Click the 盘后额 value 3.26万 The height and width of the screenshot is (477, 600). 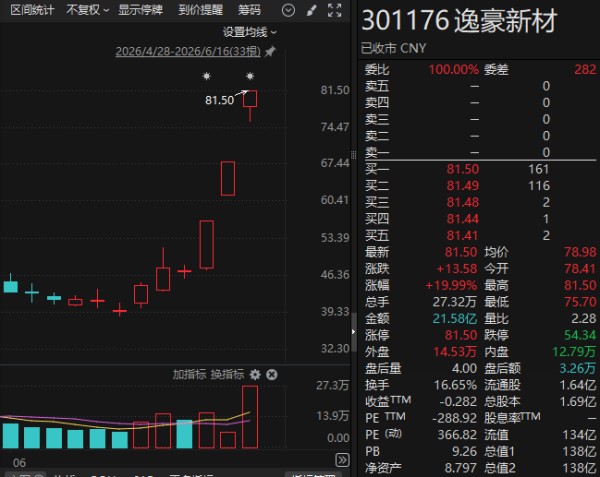pyautogui.click(x=577, y=368)
